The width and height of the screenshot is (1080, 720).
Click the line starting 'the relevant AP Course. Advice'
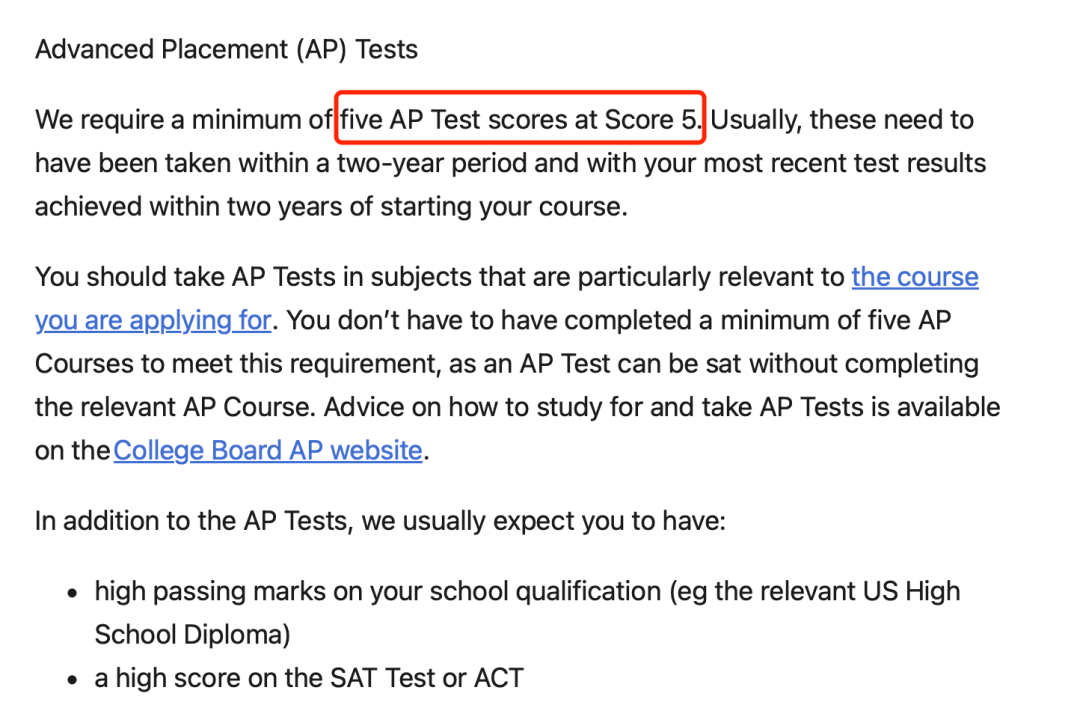[517, 407]
